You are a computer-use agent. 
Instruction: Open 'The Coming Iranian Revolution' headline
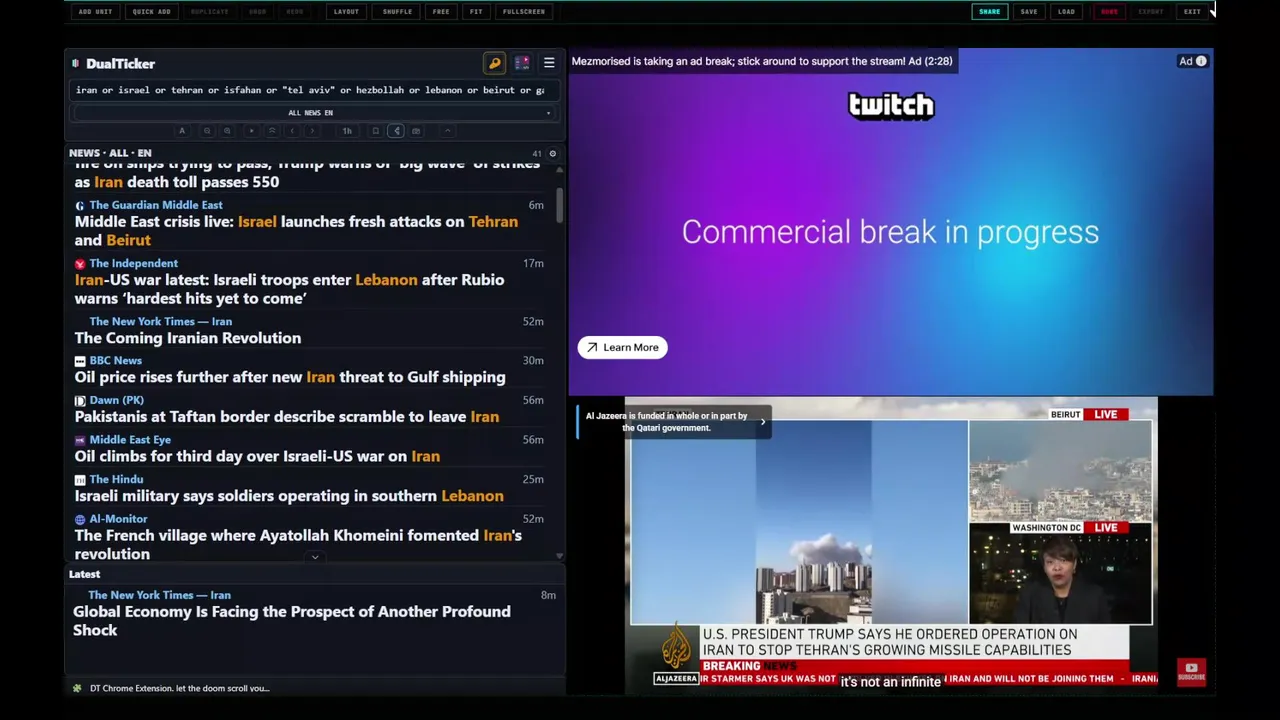(188, 338)
